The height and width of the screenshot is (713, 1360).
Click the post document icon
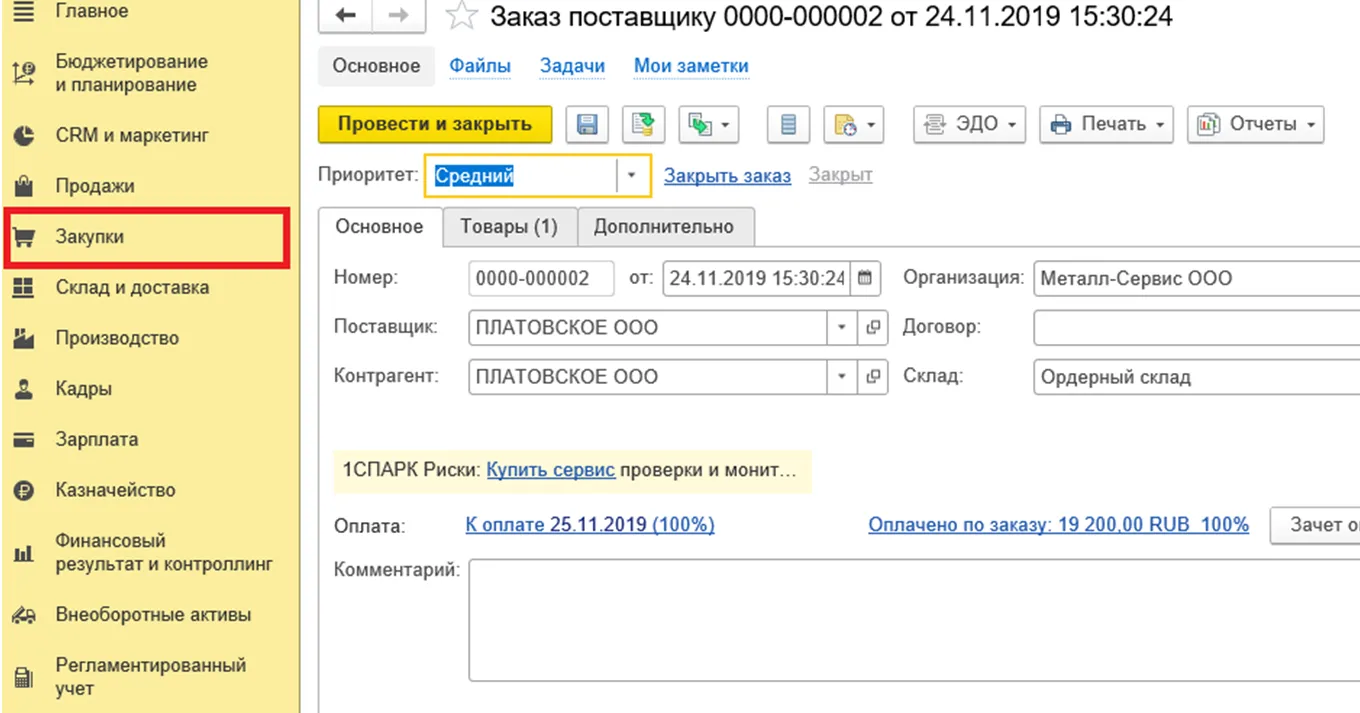[x=643, y=125]
